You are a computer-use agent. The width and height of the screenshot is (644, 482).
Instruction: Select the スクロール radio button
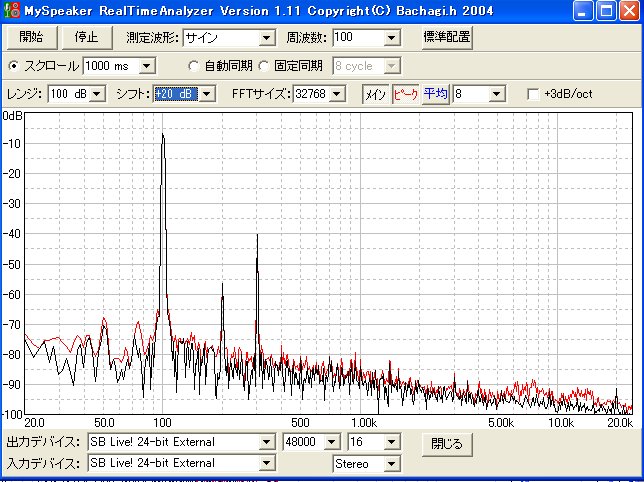[13, 66]
